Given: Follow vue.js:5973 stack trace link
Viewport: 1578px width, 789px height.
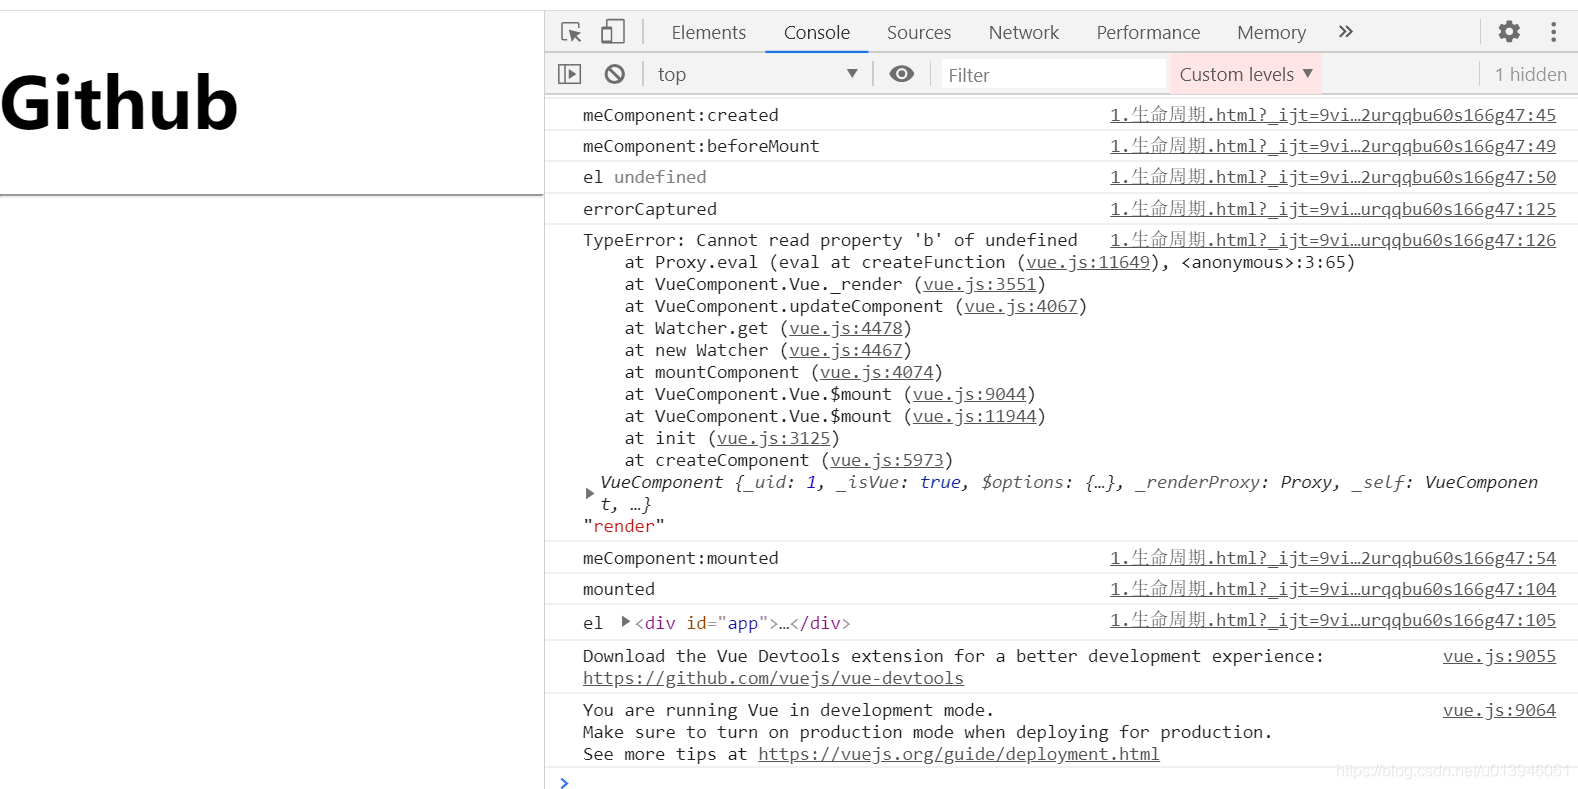Looking at the screenshot, I should (887, 460).
